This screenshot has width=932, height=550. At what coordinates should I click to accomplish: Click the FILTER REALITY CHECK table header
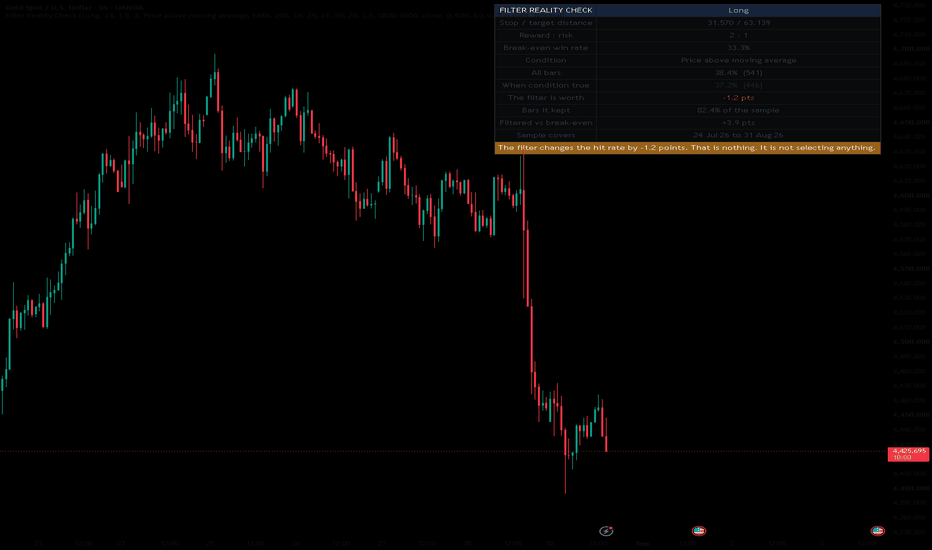(x=546, y=10)
